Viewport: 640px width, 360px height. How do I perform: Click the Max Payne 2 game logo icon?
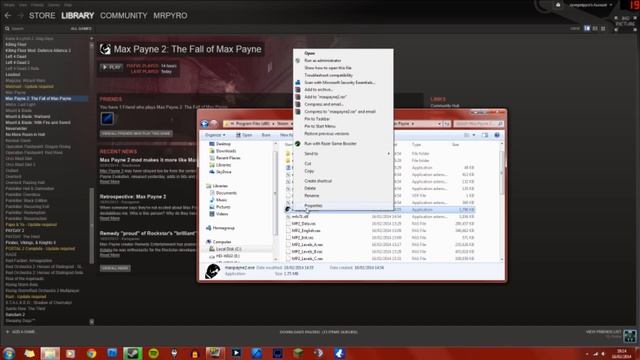click(105, 49)
